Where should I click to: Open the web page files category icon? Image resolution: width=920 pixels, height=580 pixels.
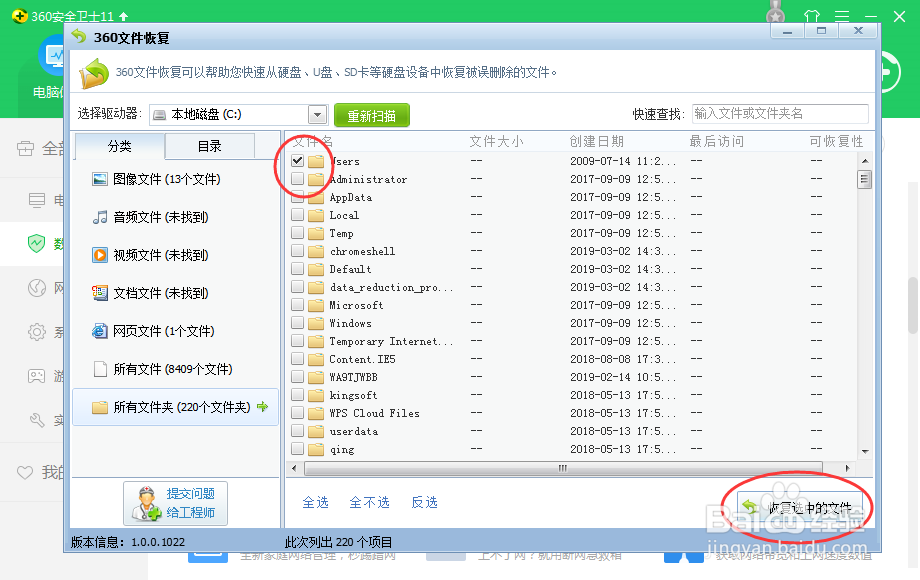coord(100,331)
